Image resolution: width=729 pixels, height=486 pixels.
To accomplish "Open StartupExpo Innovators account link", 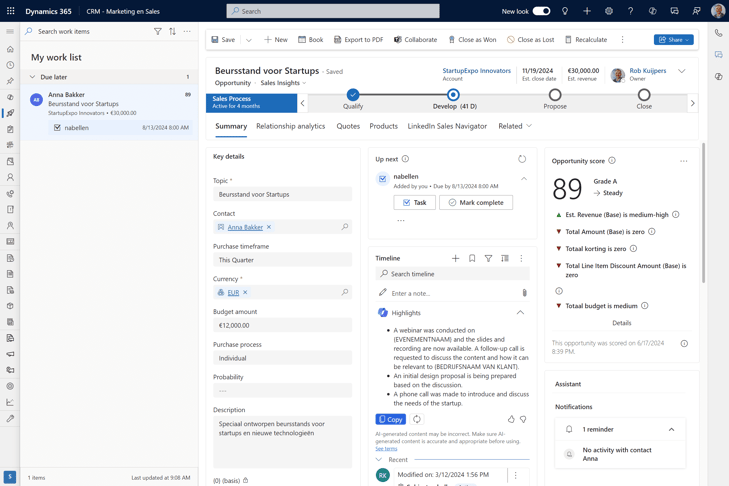I will 477,71.
